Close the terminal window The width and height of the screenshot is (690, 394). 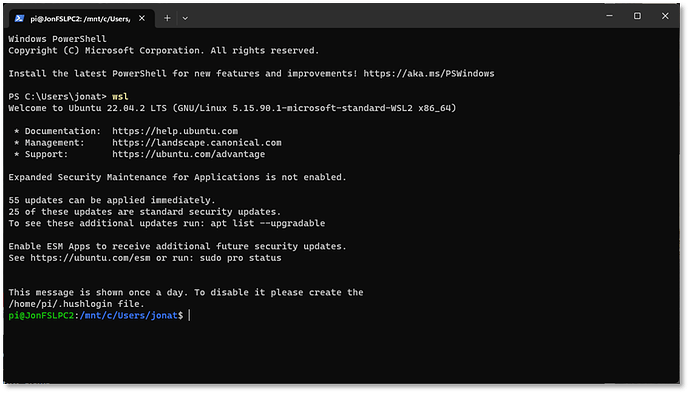[665, 16]
